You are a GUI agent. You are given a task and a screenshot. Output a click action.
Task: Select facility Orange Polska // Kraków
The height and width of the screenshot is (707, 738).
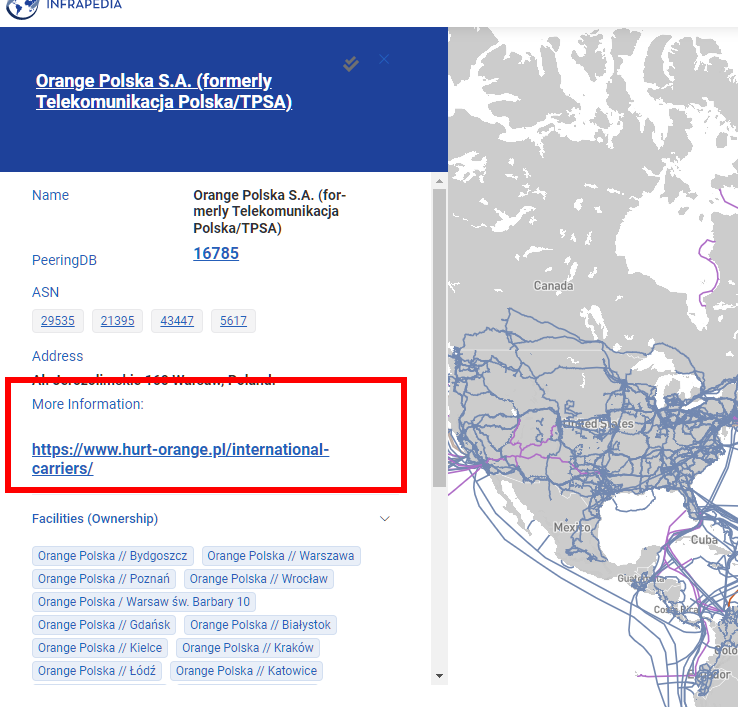[x=248, y=648]
